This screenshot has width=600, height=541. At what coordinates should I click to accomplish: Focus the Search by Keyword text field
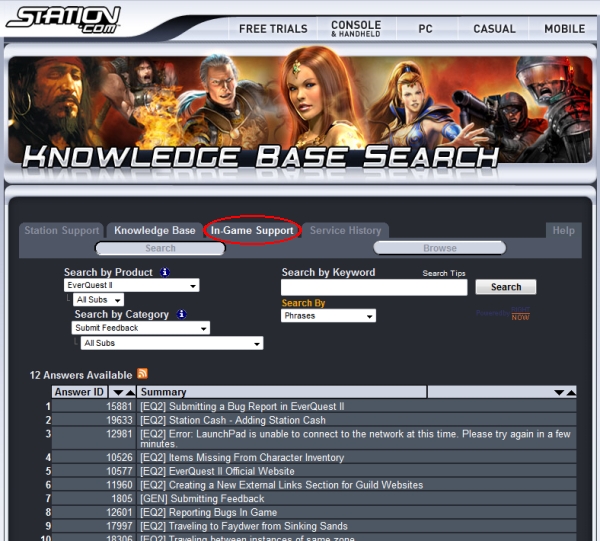click(374, 287)
